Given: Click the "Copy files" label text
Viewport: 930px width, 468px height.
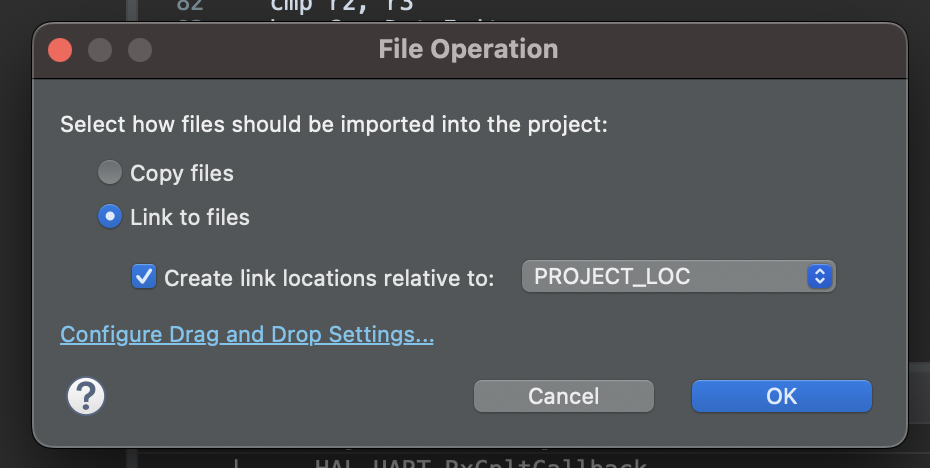Looking at the screenshot, I should (x=182, y=173).
